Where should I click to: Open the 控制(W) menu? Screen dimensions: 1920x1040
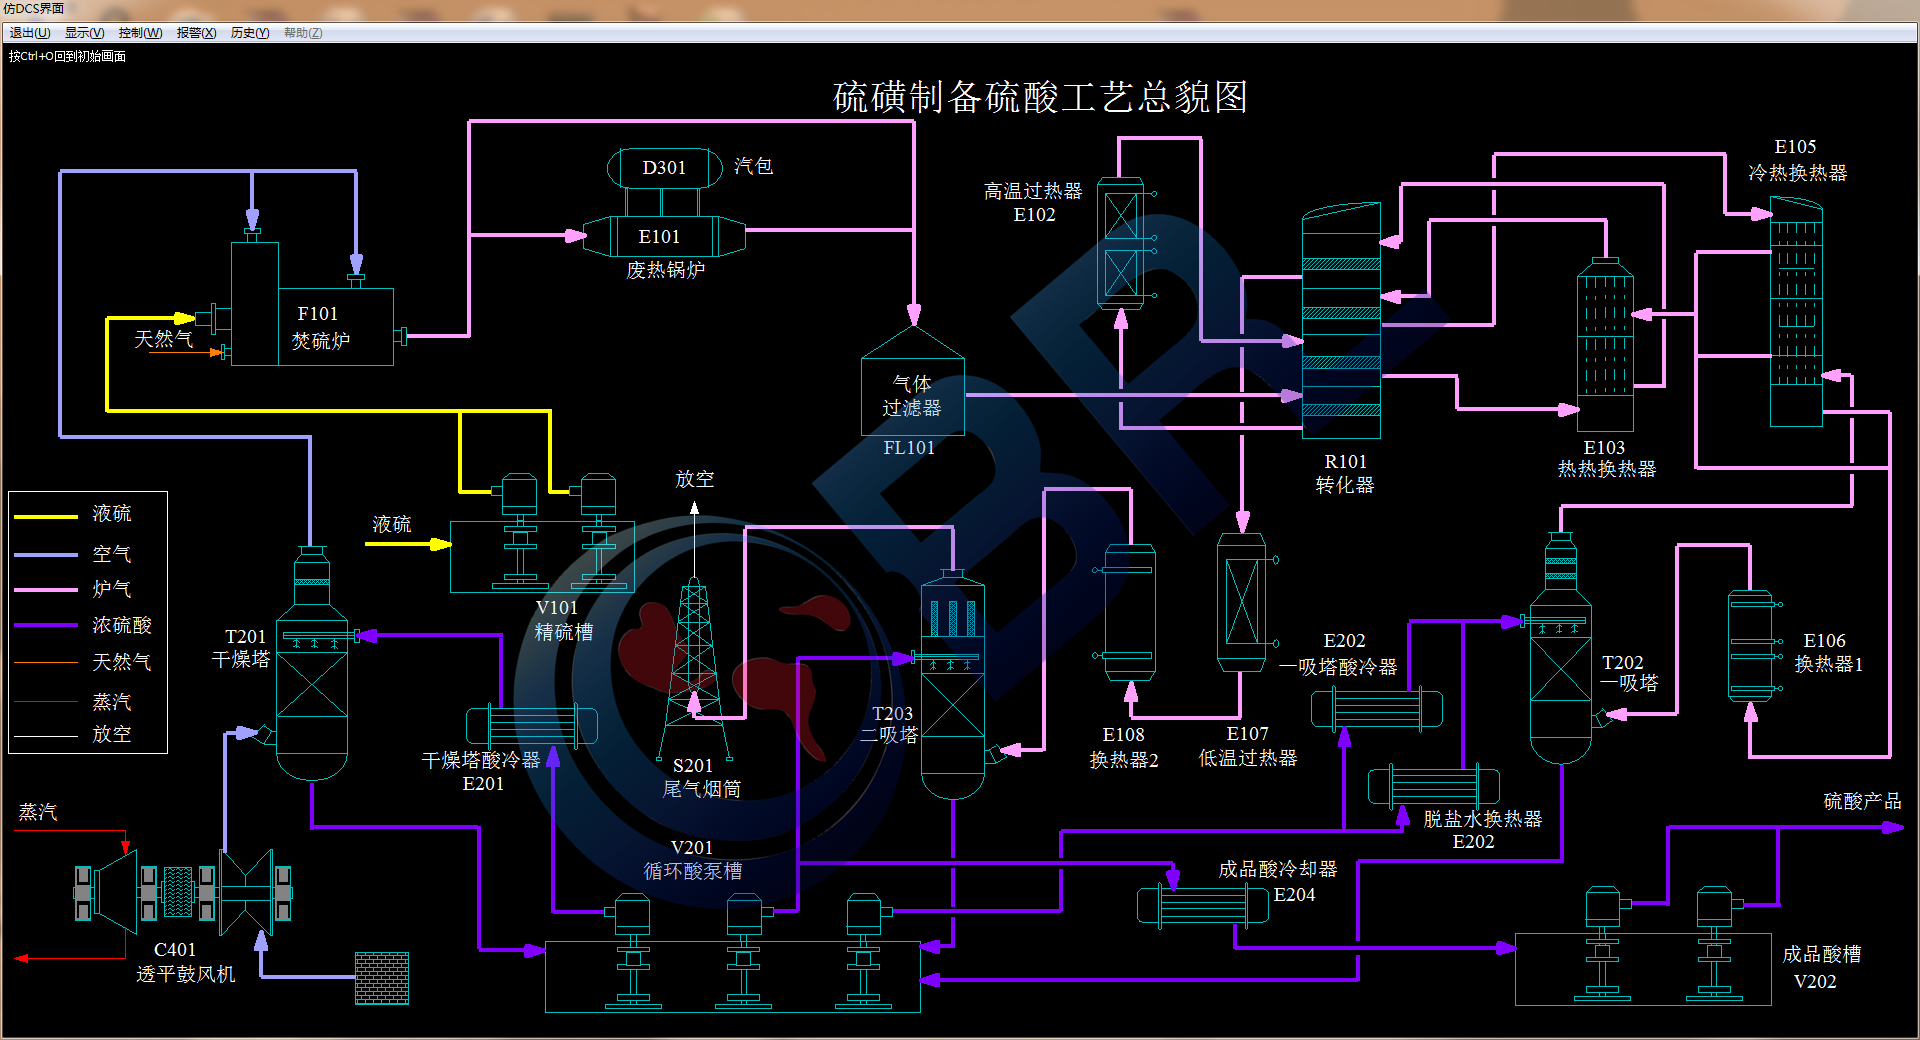click(x=140, y=33)
